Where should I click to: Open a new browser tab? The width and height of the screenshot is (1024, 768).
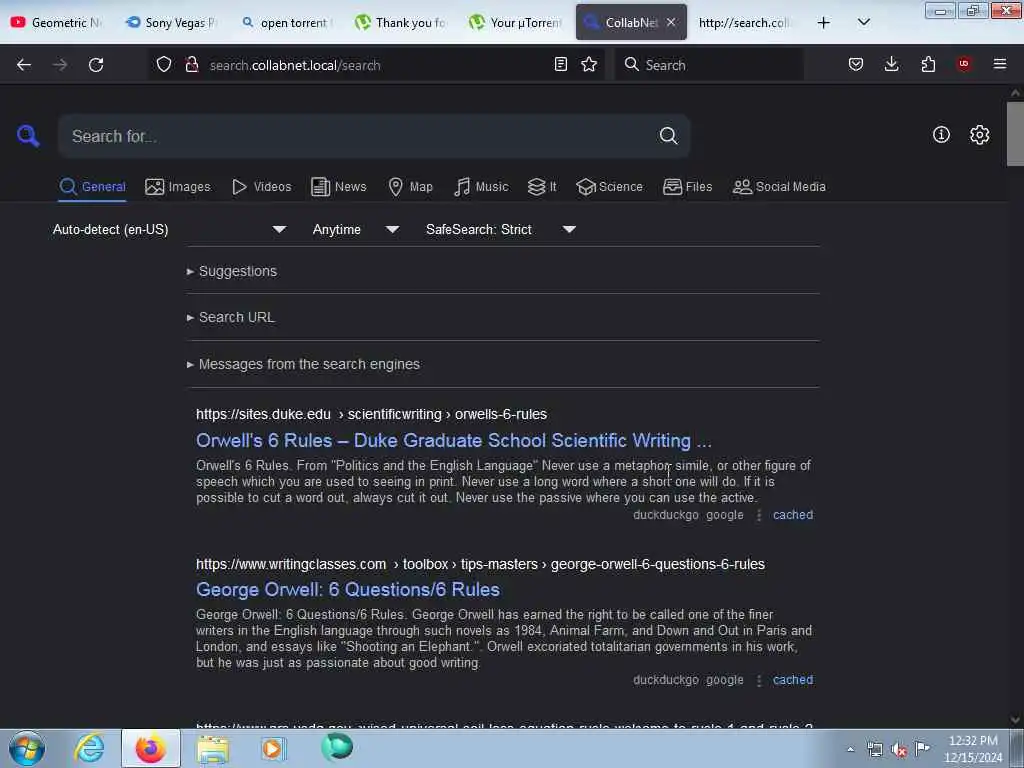[x=824, y=23]
